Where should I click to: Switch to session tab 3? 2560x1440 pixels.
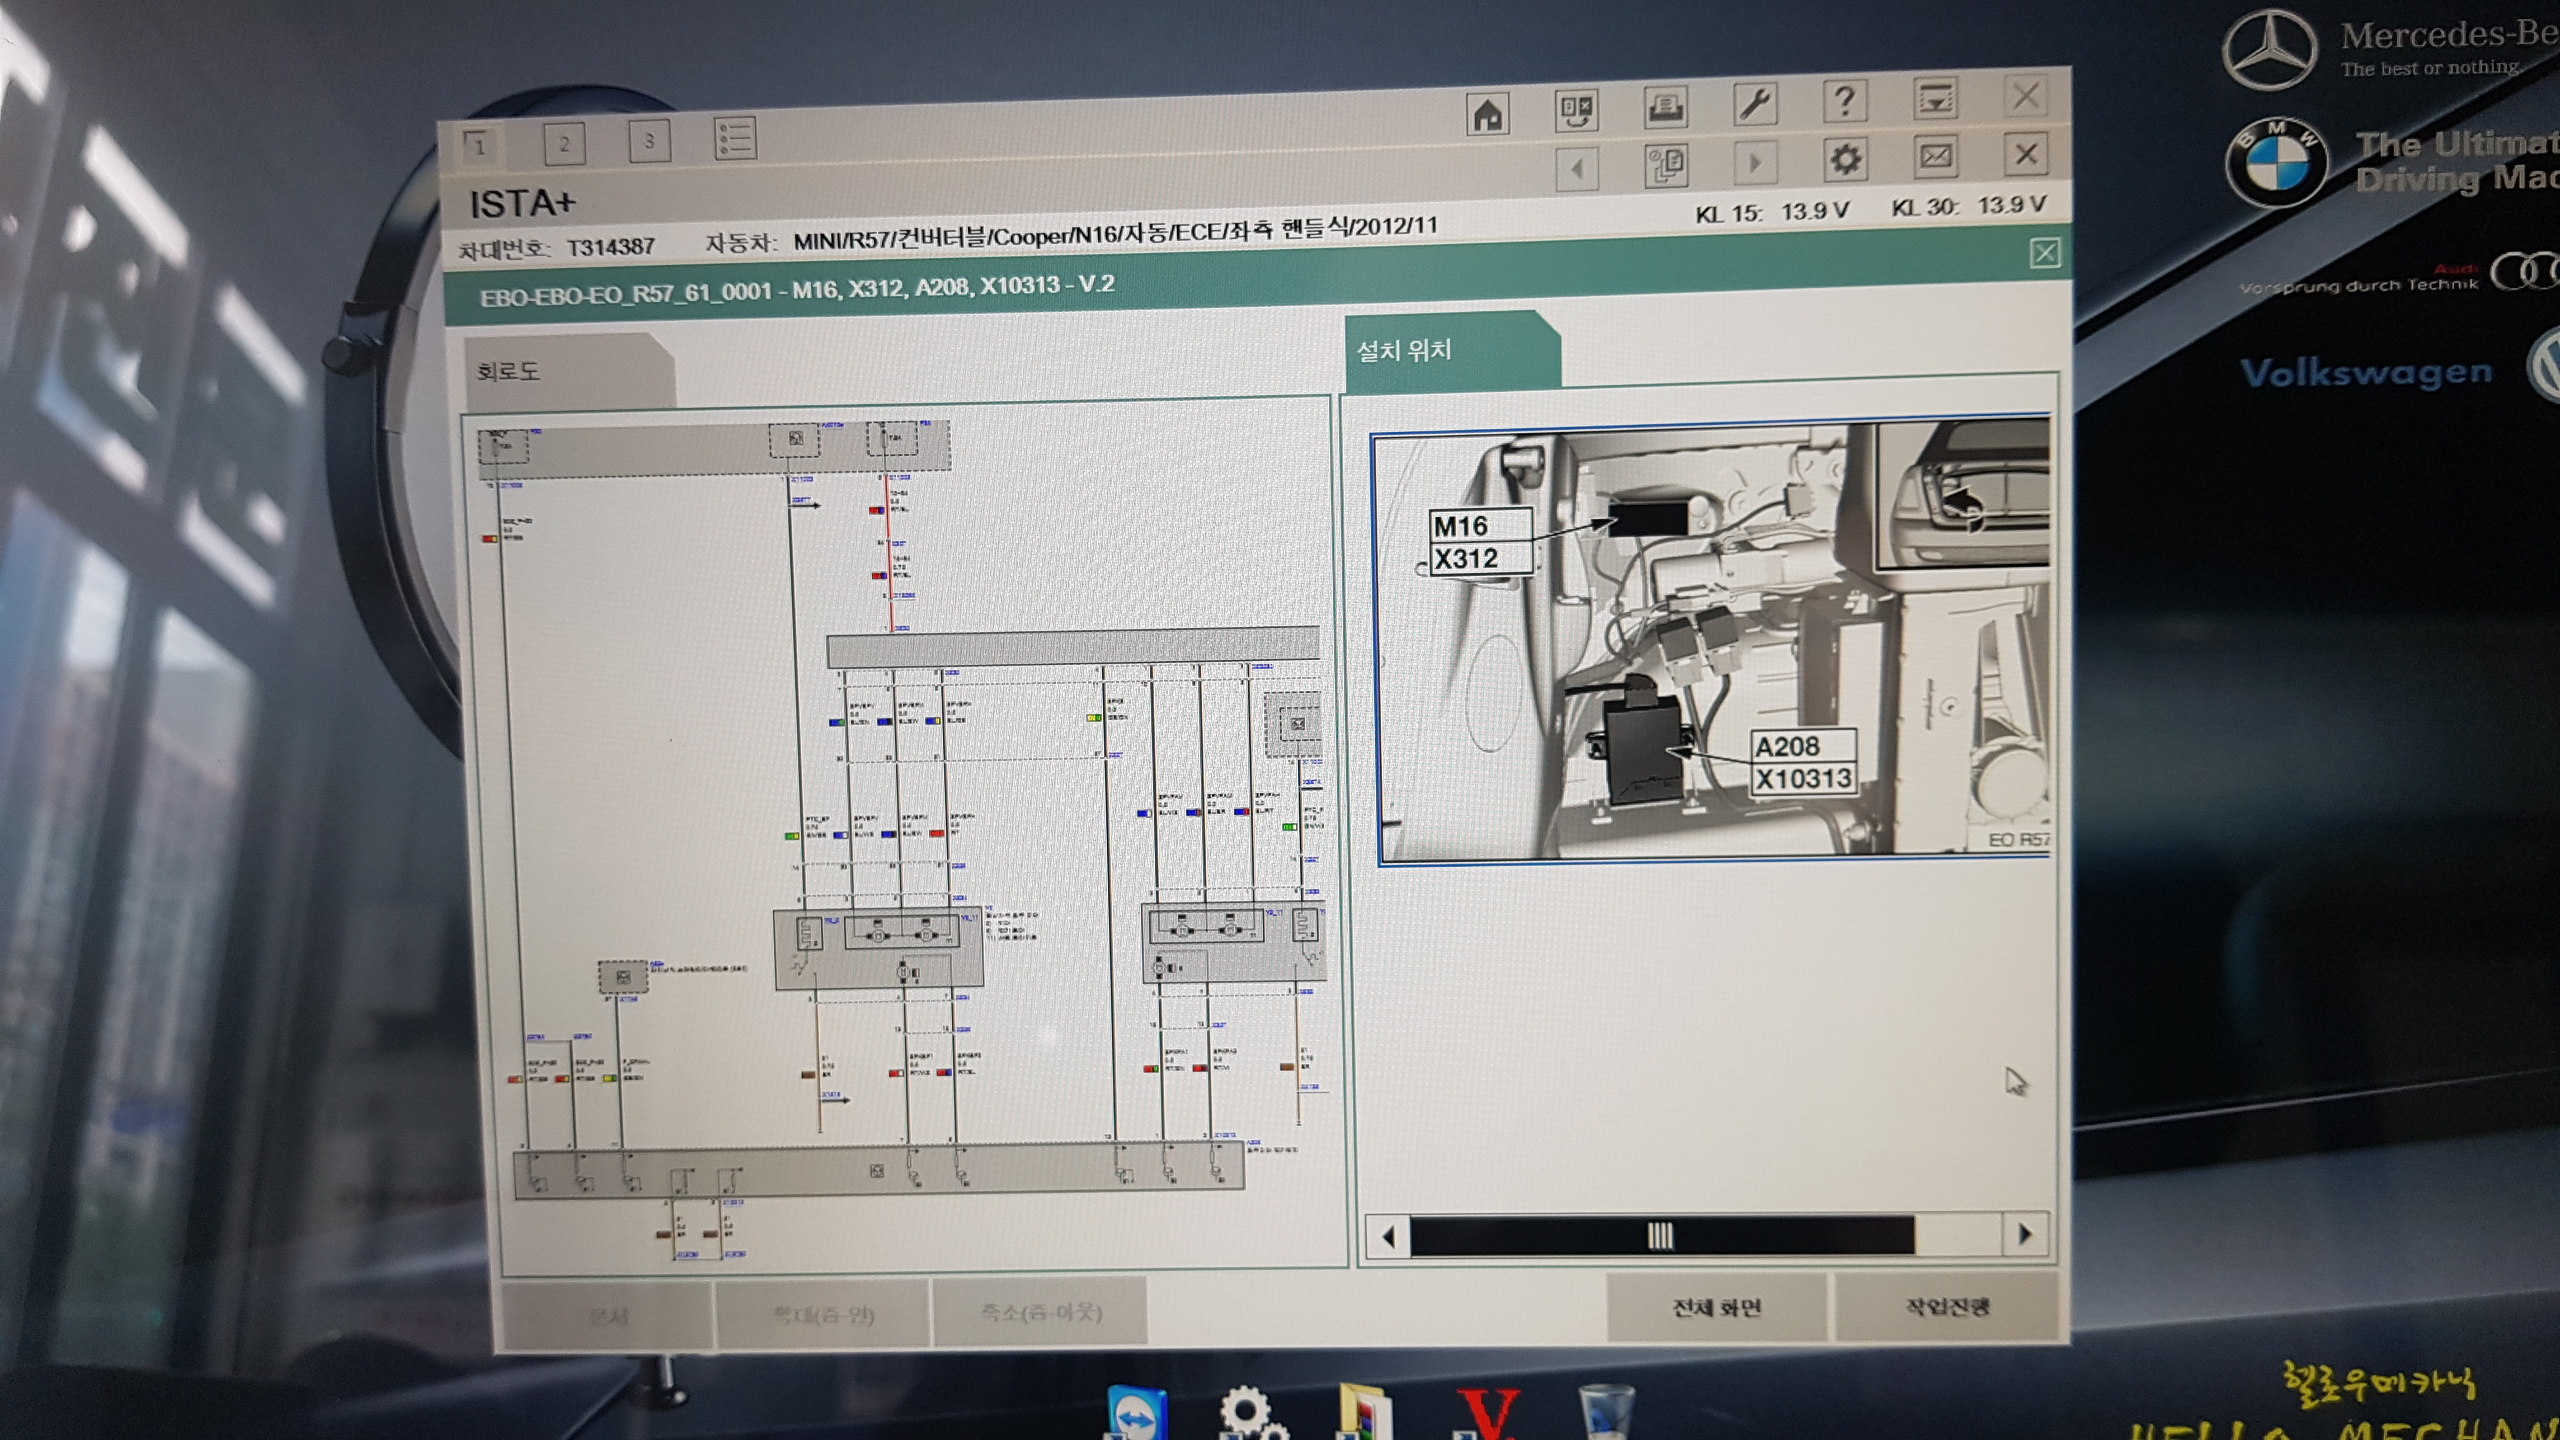coord(649,142)
